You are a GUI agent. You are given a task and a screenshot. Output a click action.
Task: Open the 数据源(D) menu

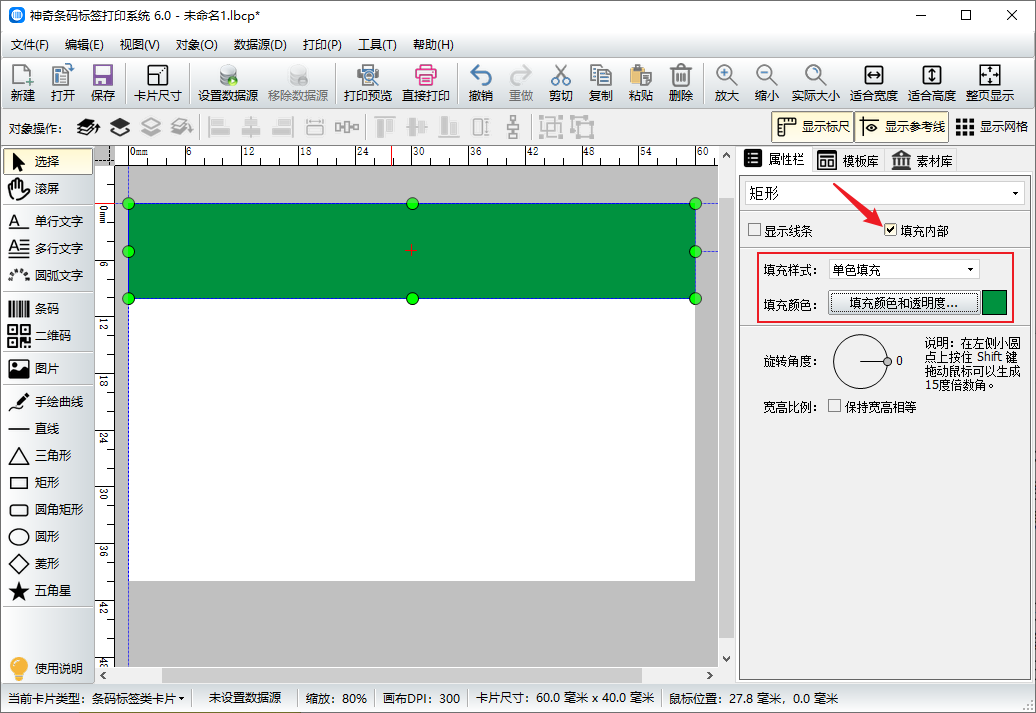tap(260, 45)
